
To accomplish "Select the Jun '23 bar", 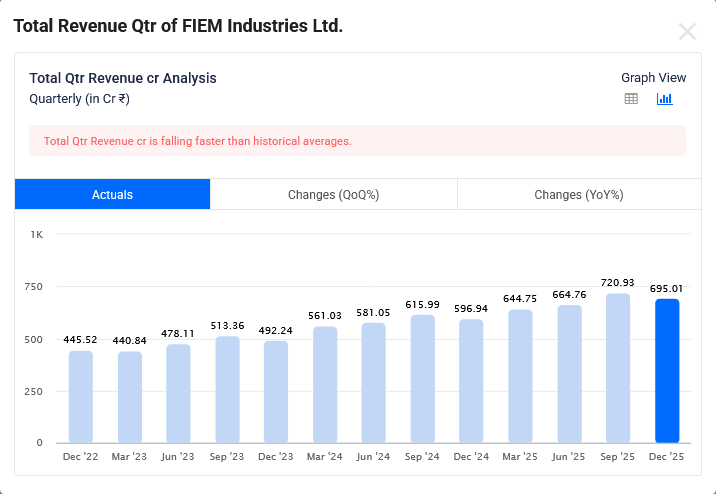I will pos(178,394).
